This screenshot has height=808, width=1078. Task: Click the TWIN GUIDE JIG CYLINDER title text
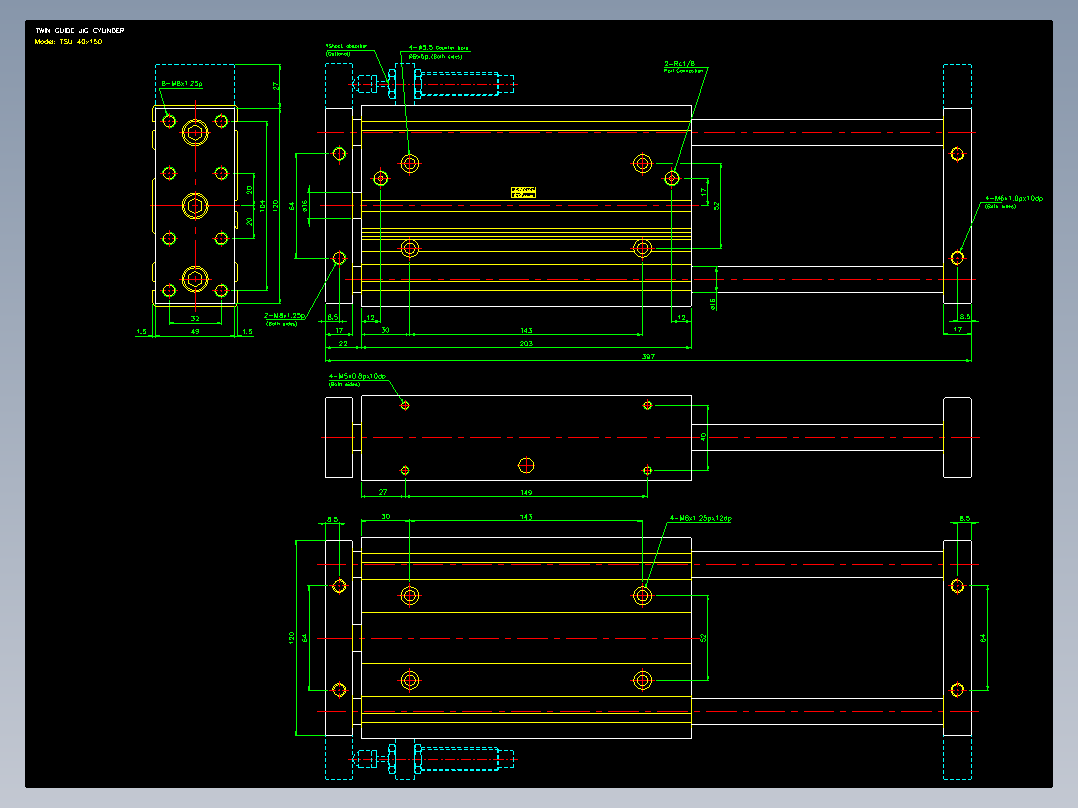[80, 30]
